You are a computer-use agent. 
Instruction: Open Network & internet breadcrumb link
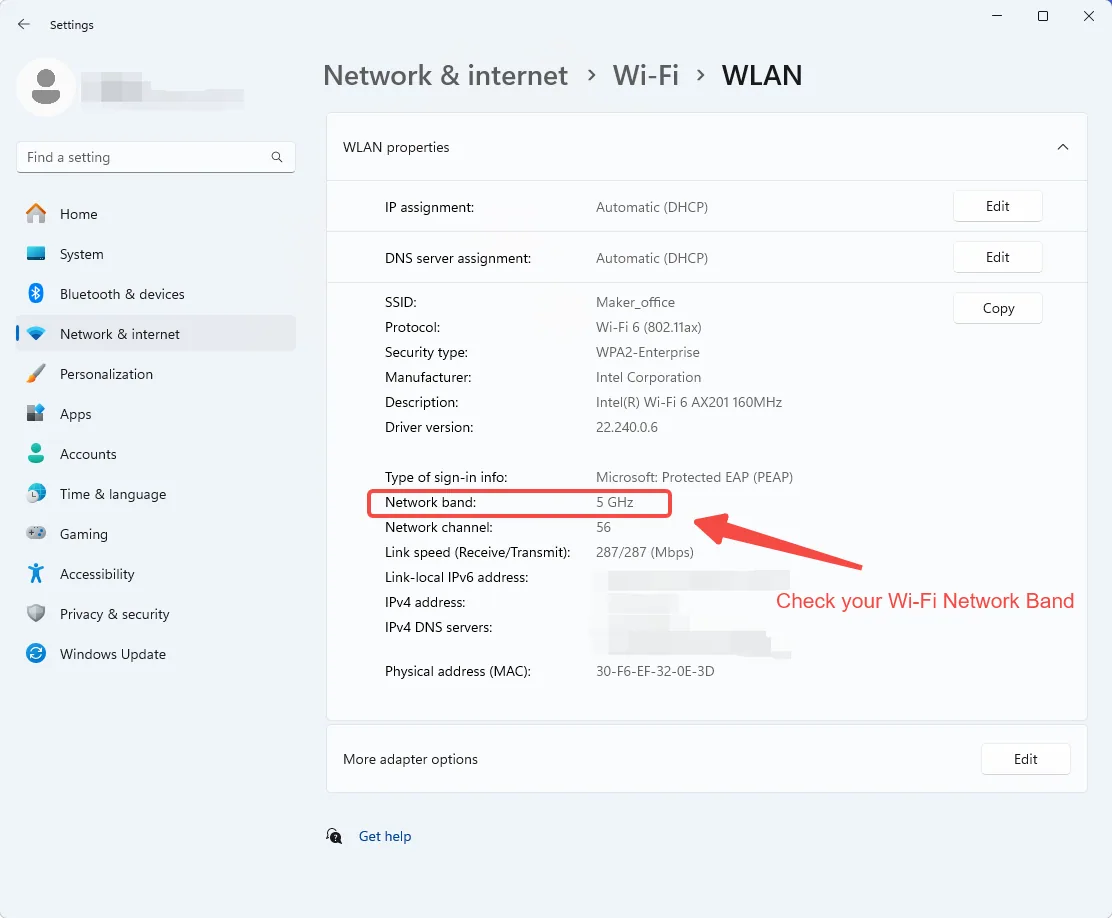pyautogui.click(x=445, y=75)
